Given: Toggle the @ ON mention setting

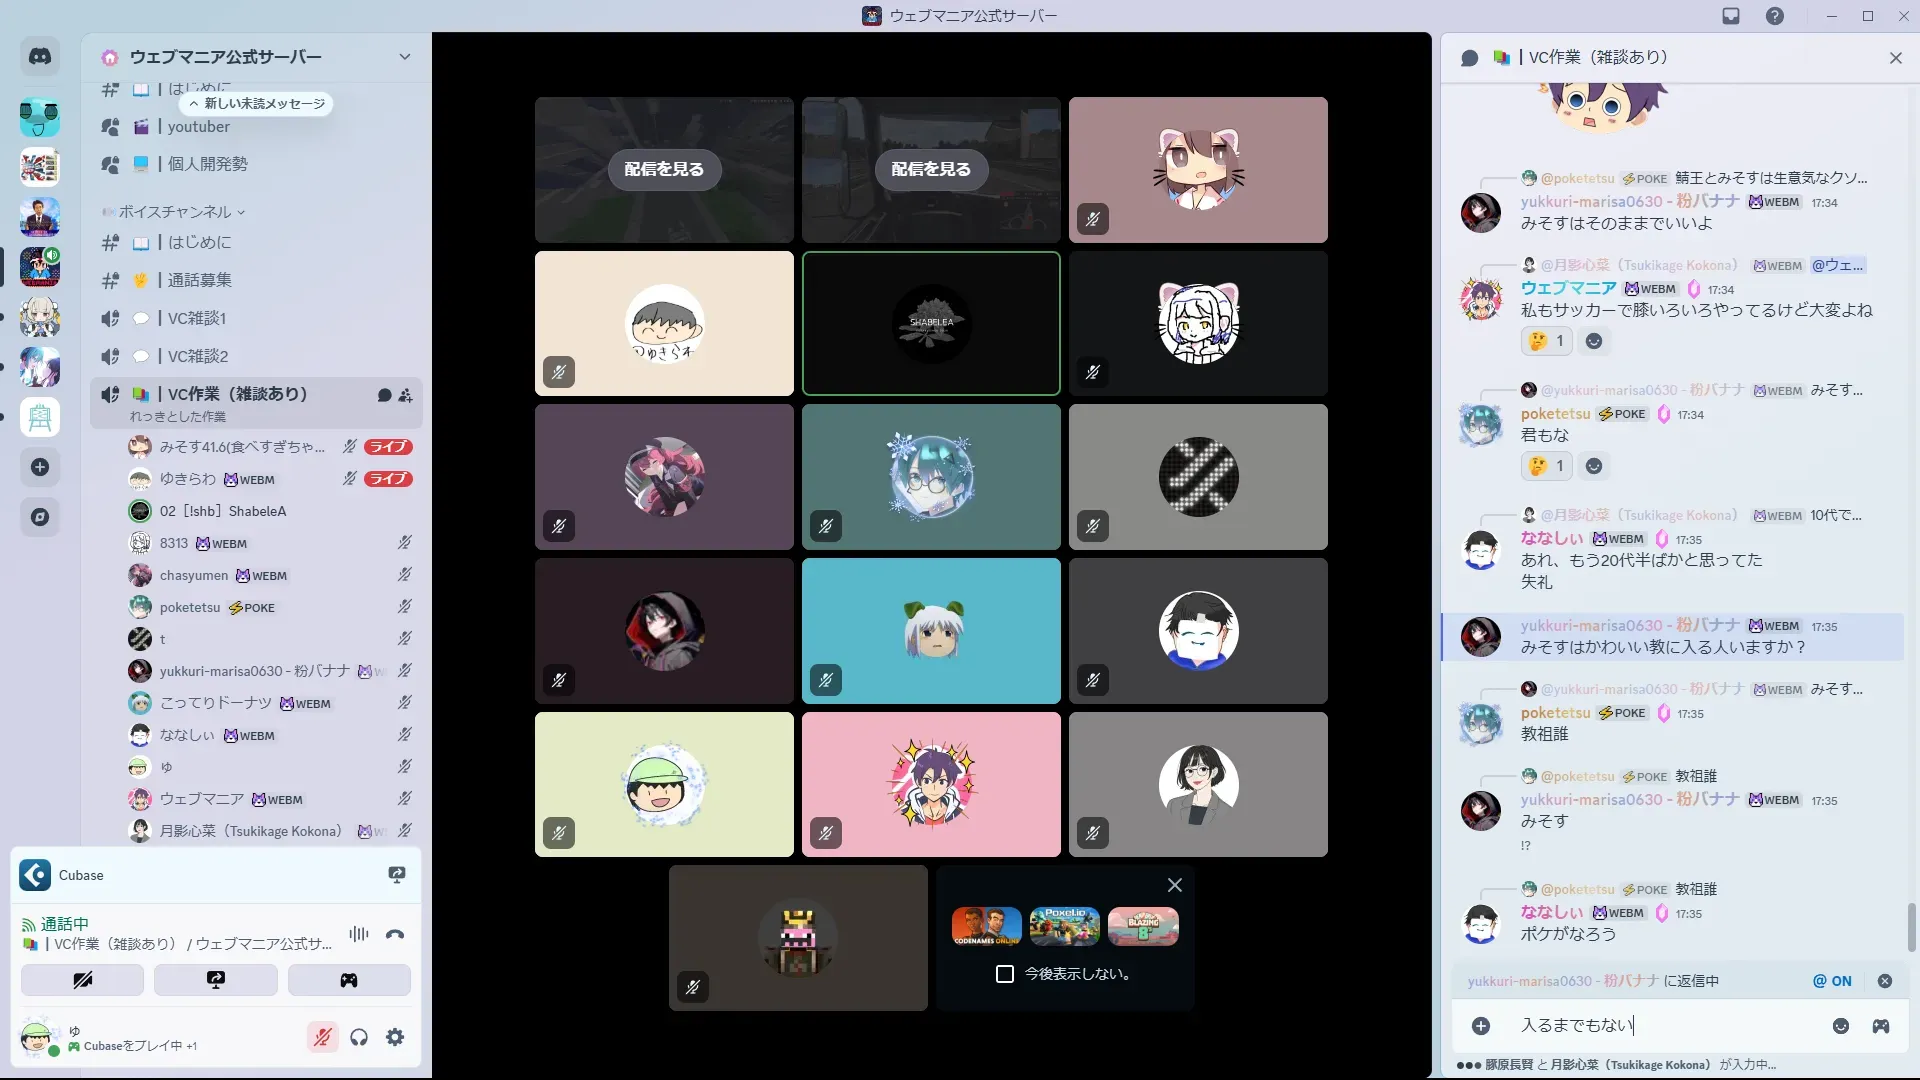Looking at the screenshot, I should point(1832,981).
